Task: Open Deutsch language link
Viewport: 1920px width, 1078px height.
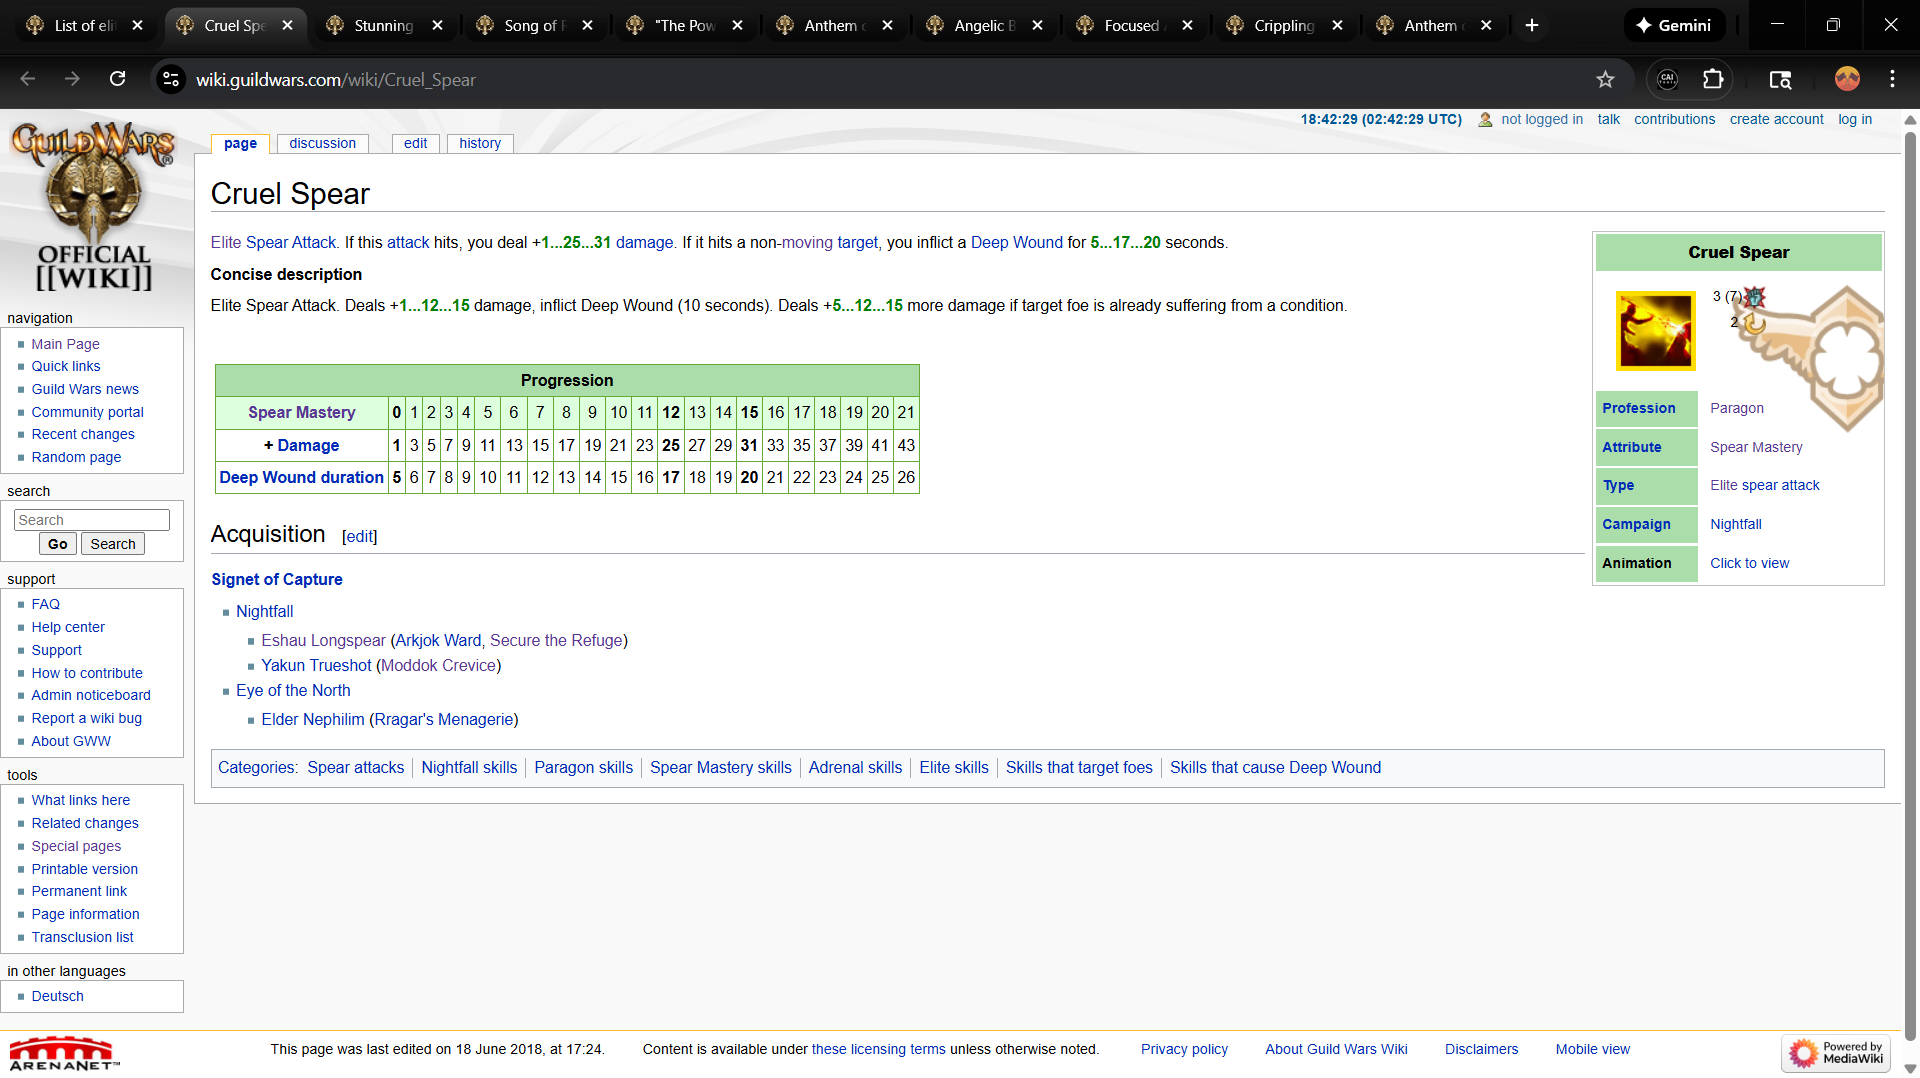Action: (57, 996)
